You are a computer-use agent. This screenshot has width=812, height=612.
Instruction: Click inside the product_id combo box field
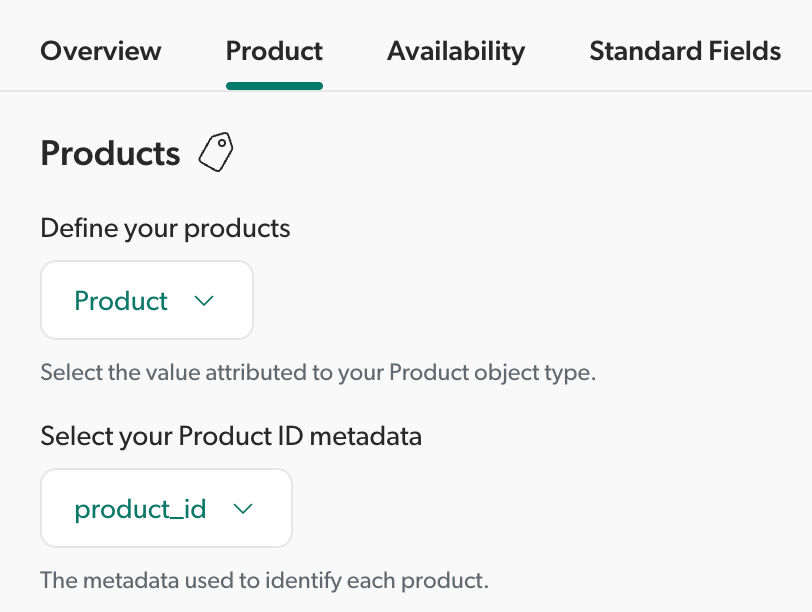pyautogui.click(x=166, y=508)
